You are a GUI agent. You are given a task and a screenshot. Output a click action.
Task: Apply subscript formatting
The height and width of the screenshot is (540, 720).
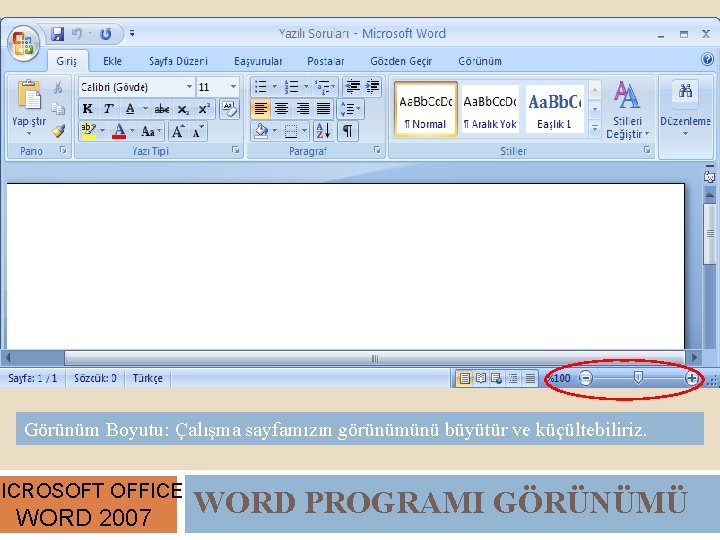pos(183,109)
